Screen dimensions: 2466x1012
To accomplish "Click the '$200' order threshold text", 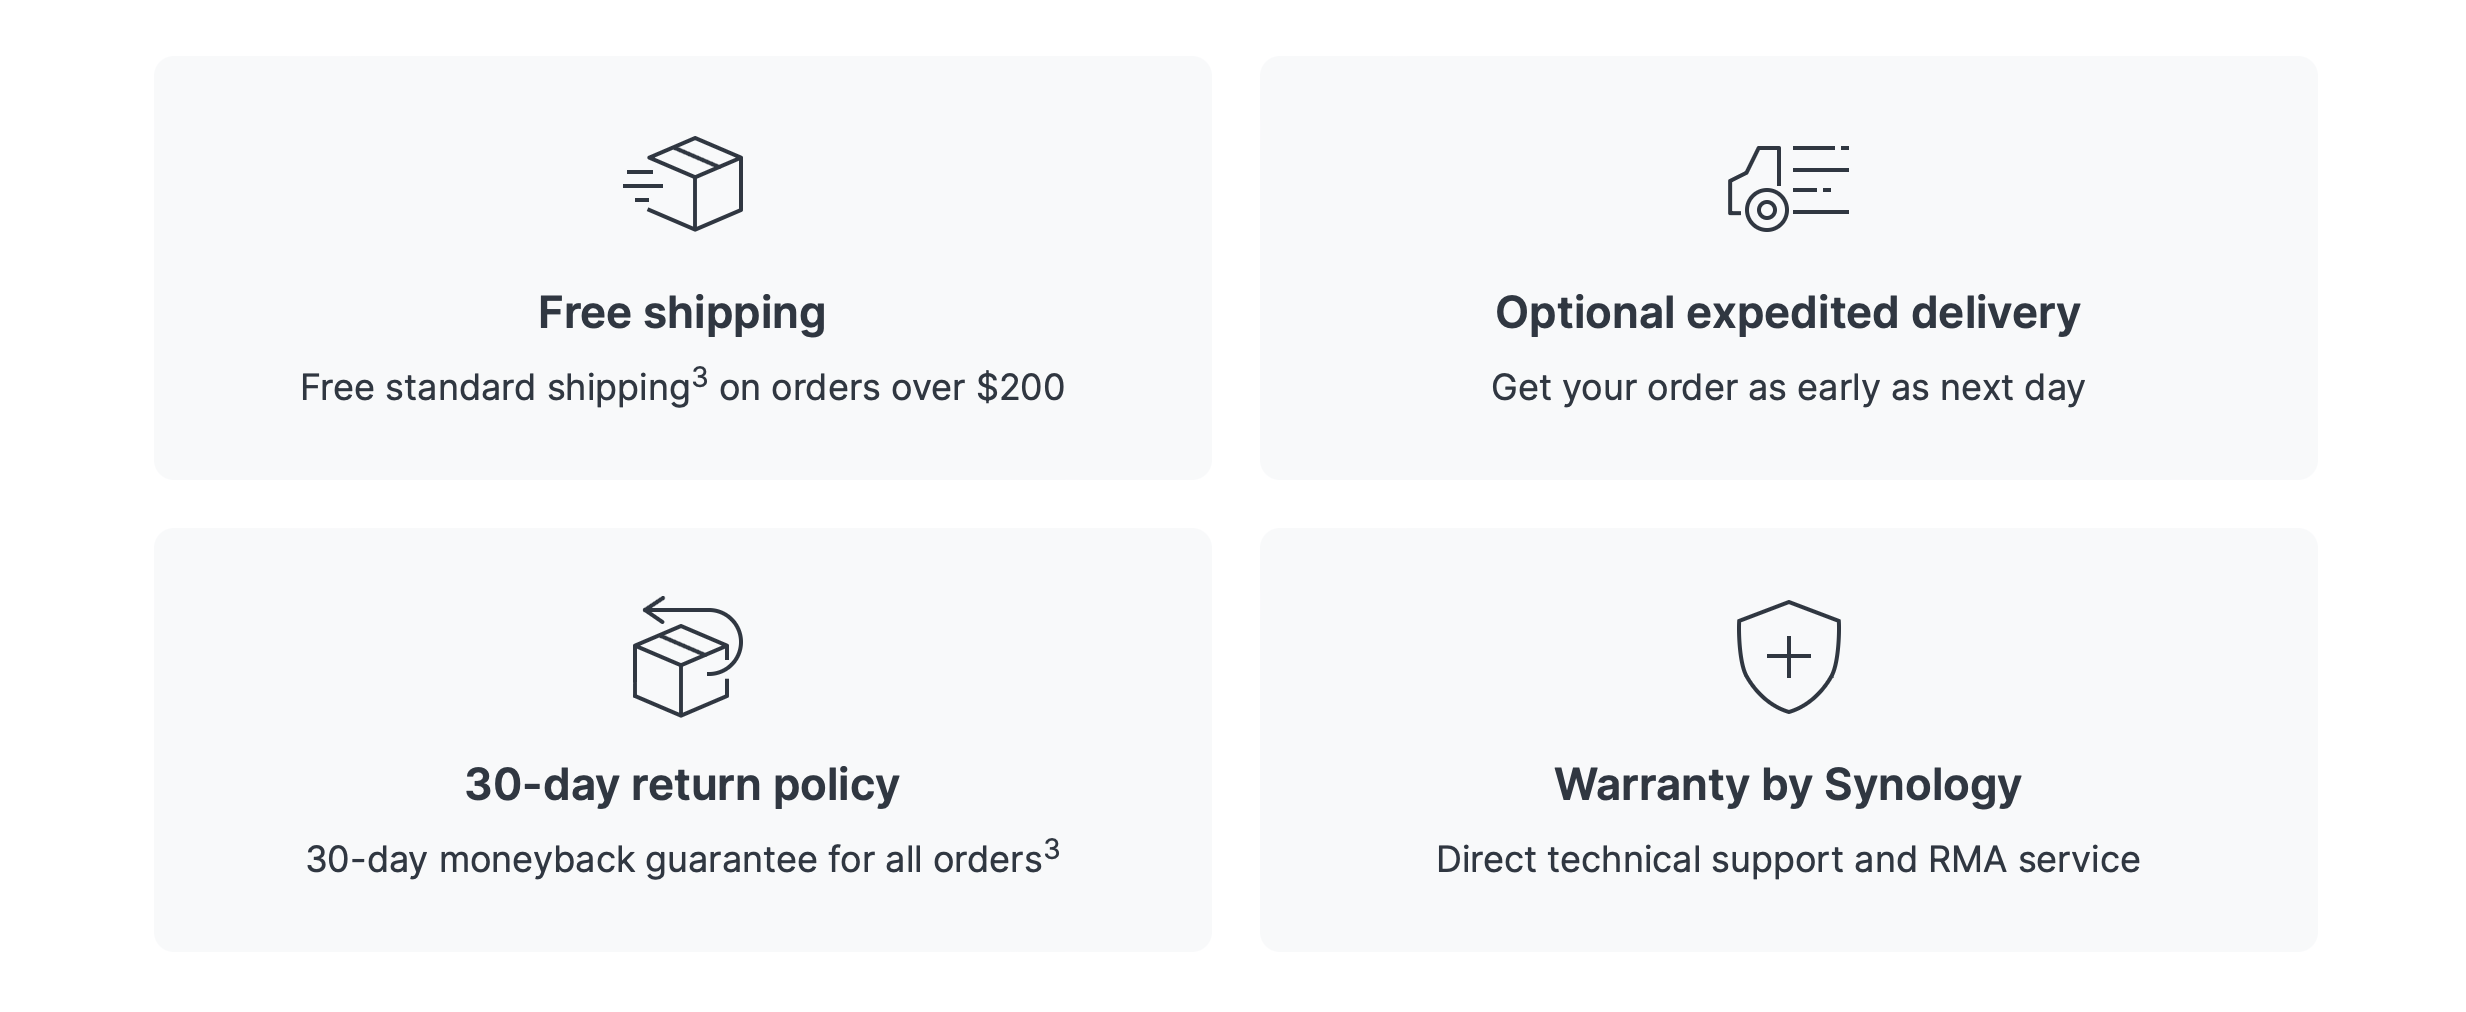I will tap(1020, 388).
